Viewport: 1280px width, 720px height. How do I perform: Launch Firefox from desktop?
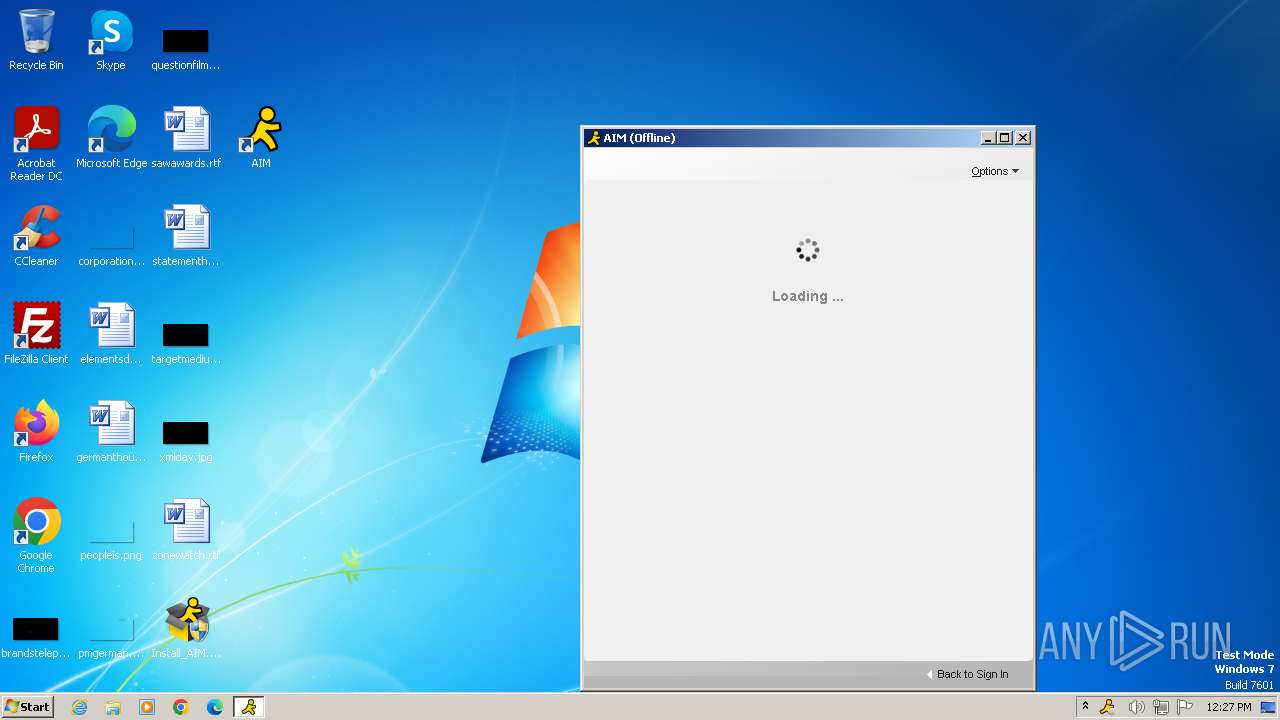pyautogui.click(x=36, y=432)
